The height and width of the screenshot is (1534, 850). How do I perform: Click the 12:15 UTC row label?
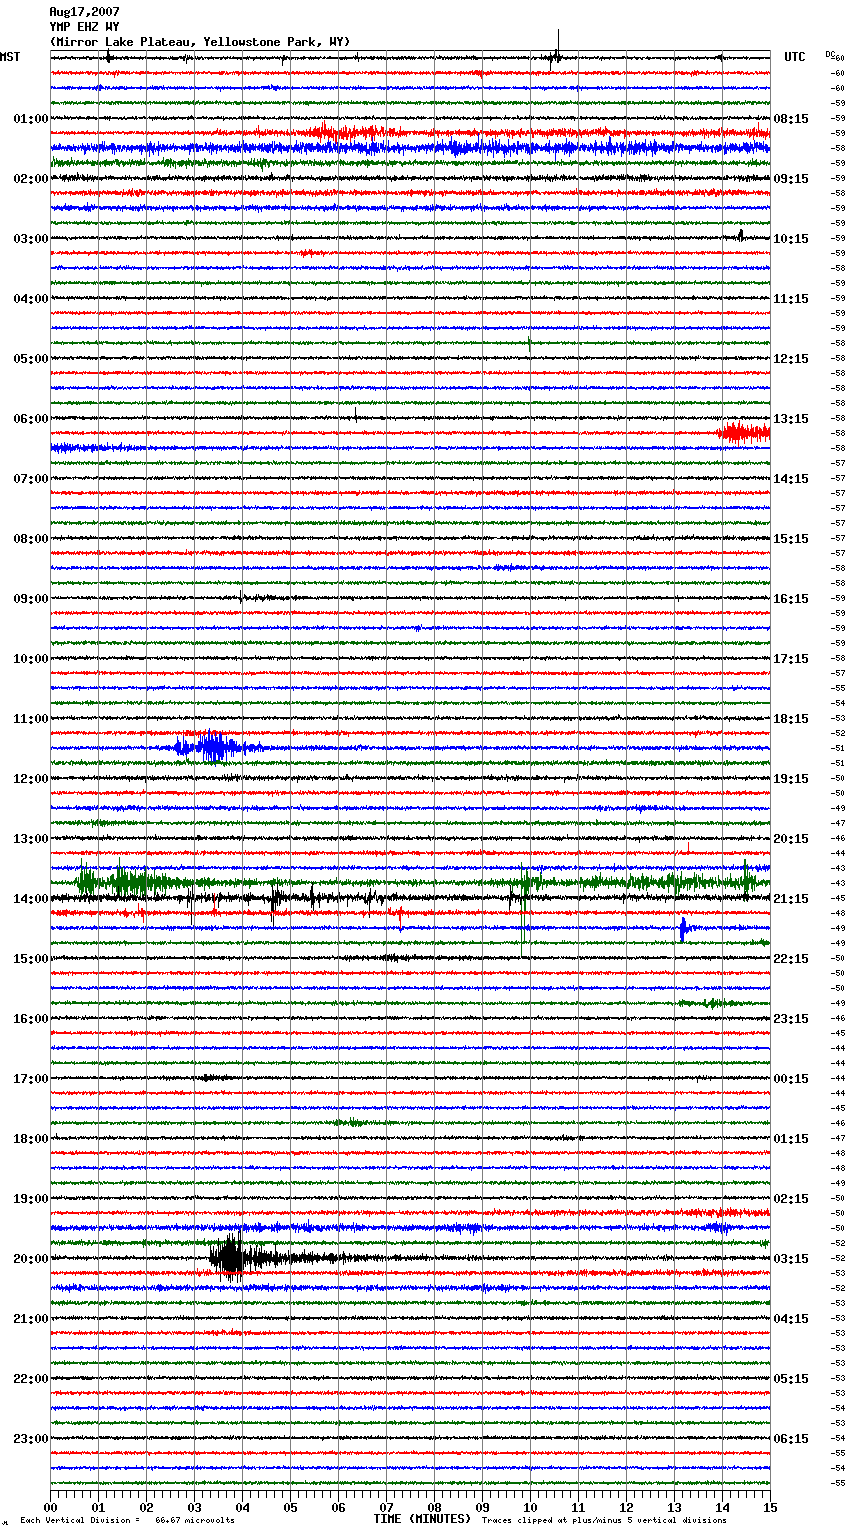(791, 359)
